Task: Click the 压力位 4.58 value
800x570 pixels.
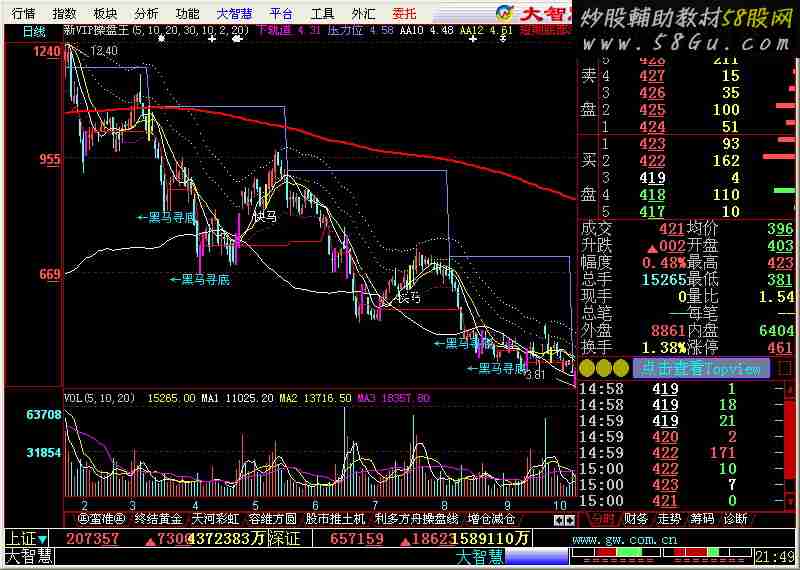Action: tap(361, 30)
